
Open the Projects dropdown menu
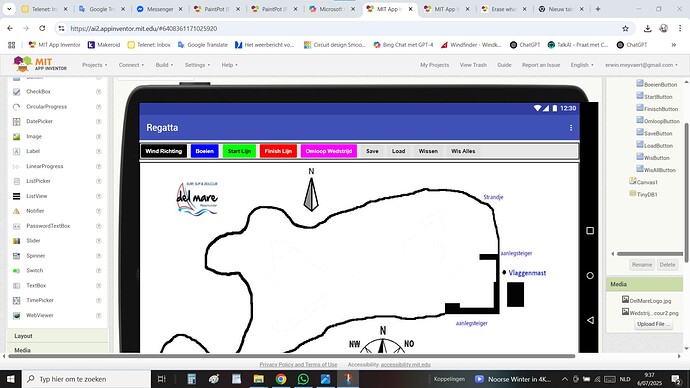94,65
